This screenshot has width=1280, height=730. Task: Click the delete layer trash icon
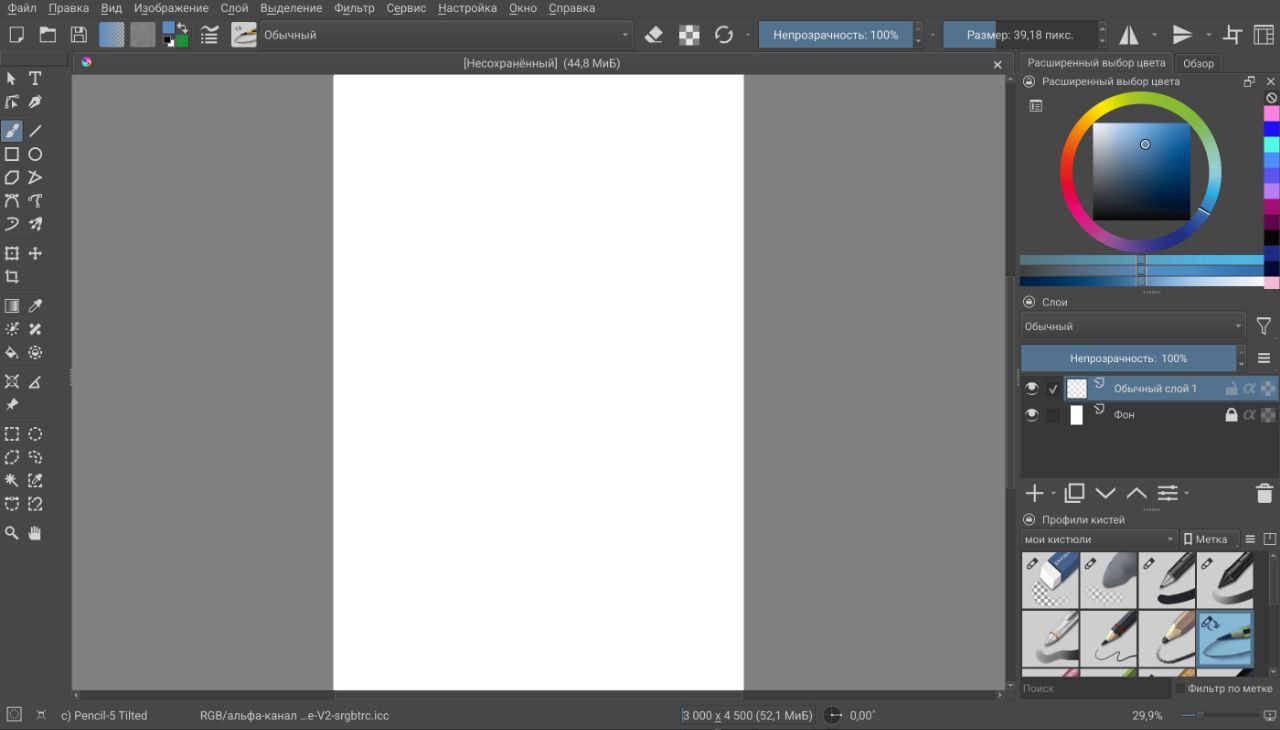pyautogui.click(x=1264, y=493)
